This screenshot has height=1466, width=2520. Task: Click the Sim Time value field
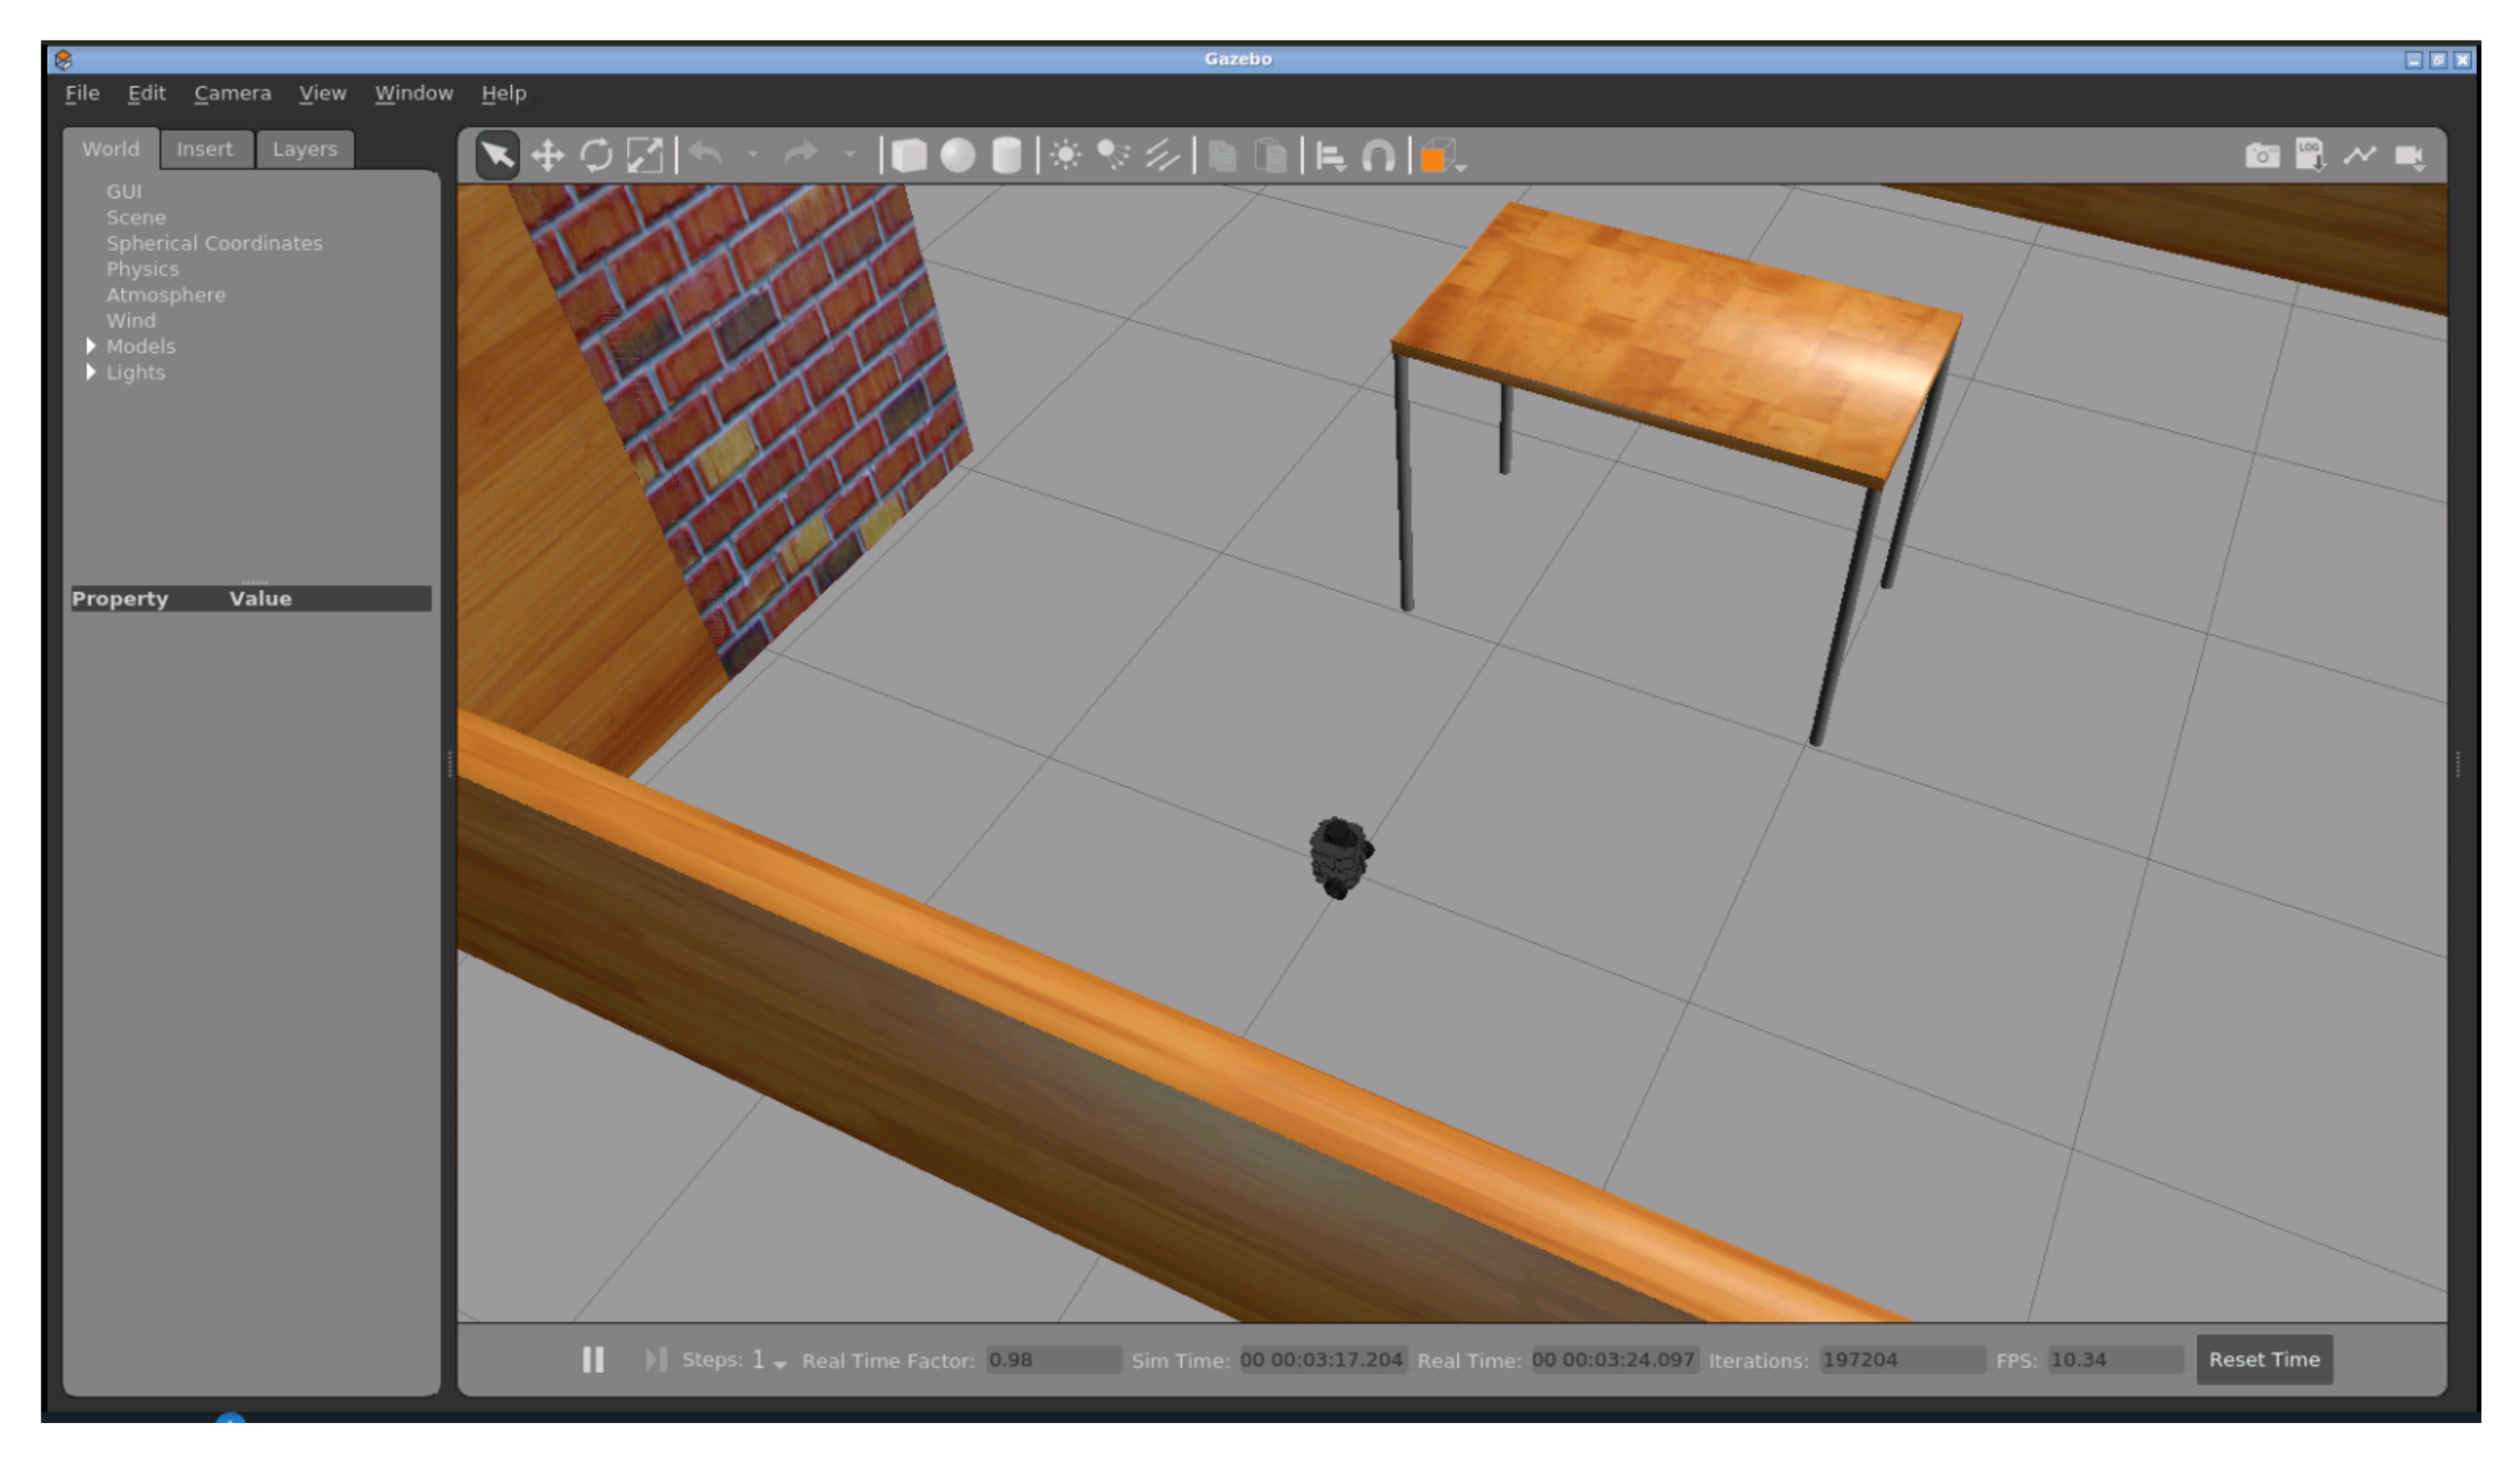1322,1360
